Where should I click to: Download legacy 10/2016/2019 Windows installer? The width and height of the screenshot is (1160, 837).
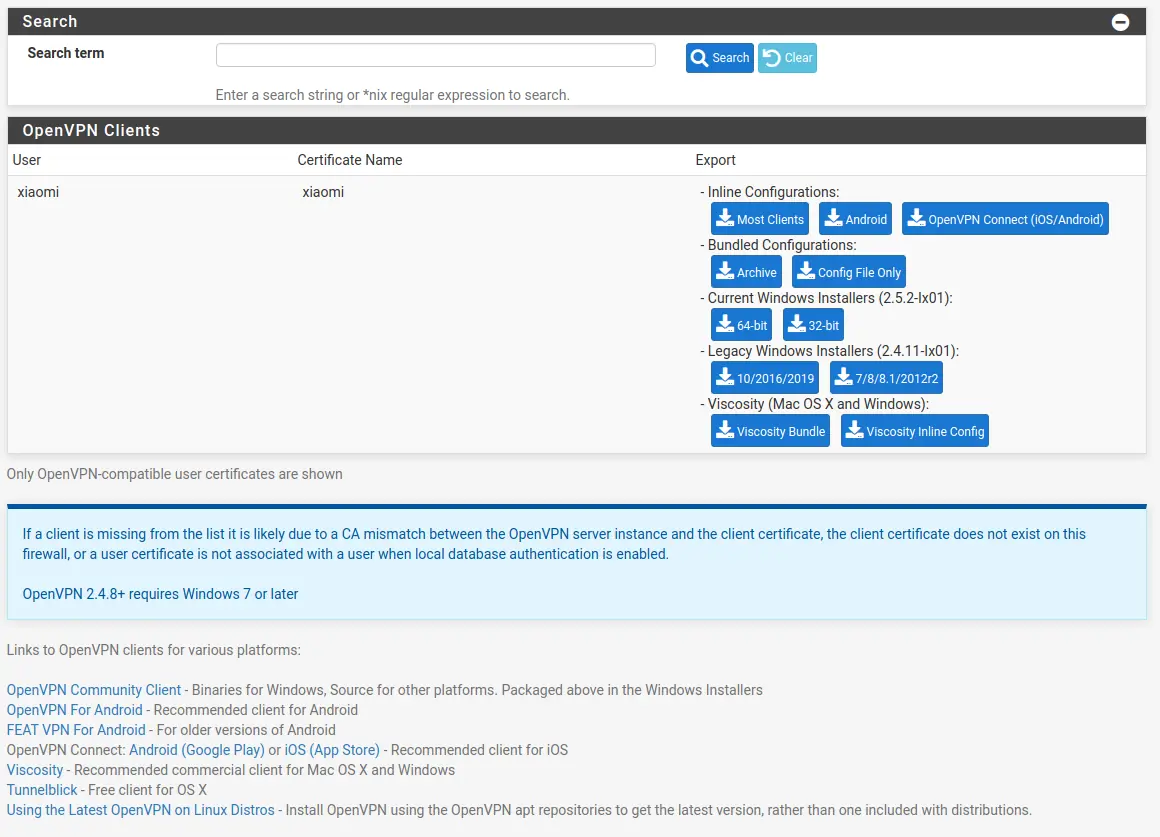[765, 378]
